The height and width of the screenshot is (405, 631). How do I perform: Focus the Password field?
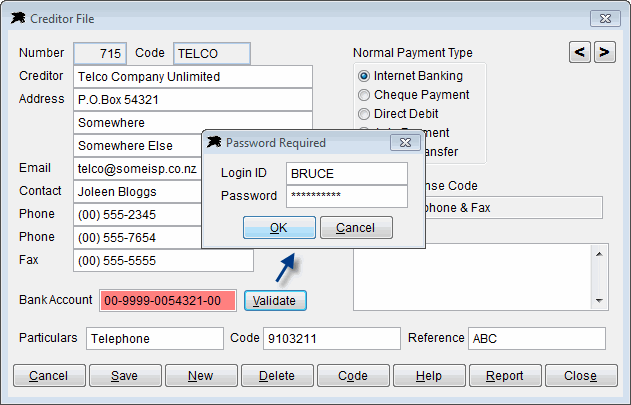pyautogui.click(x=347, y=196)
